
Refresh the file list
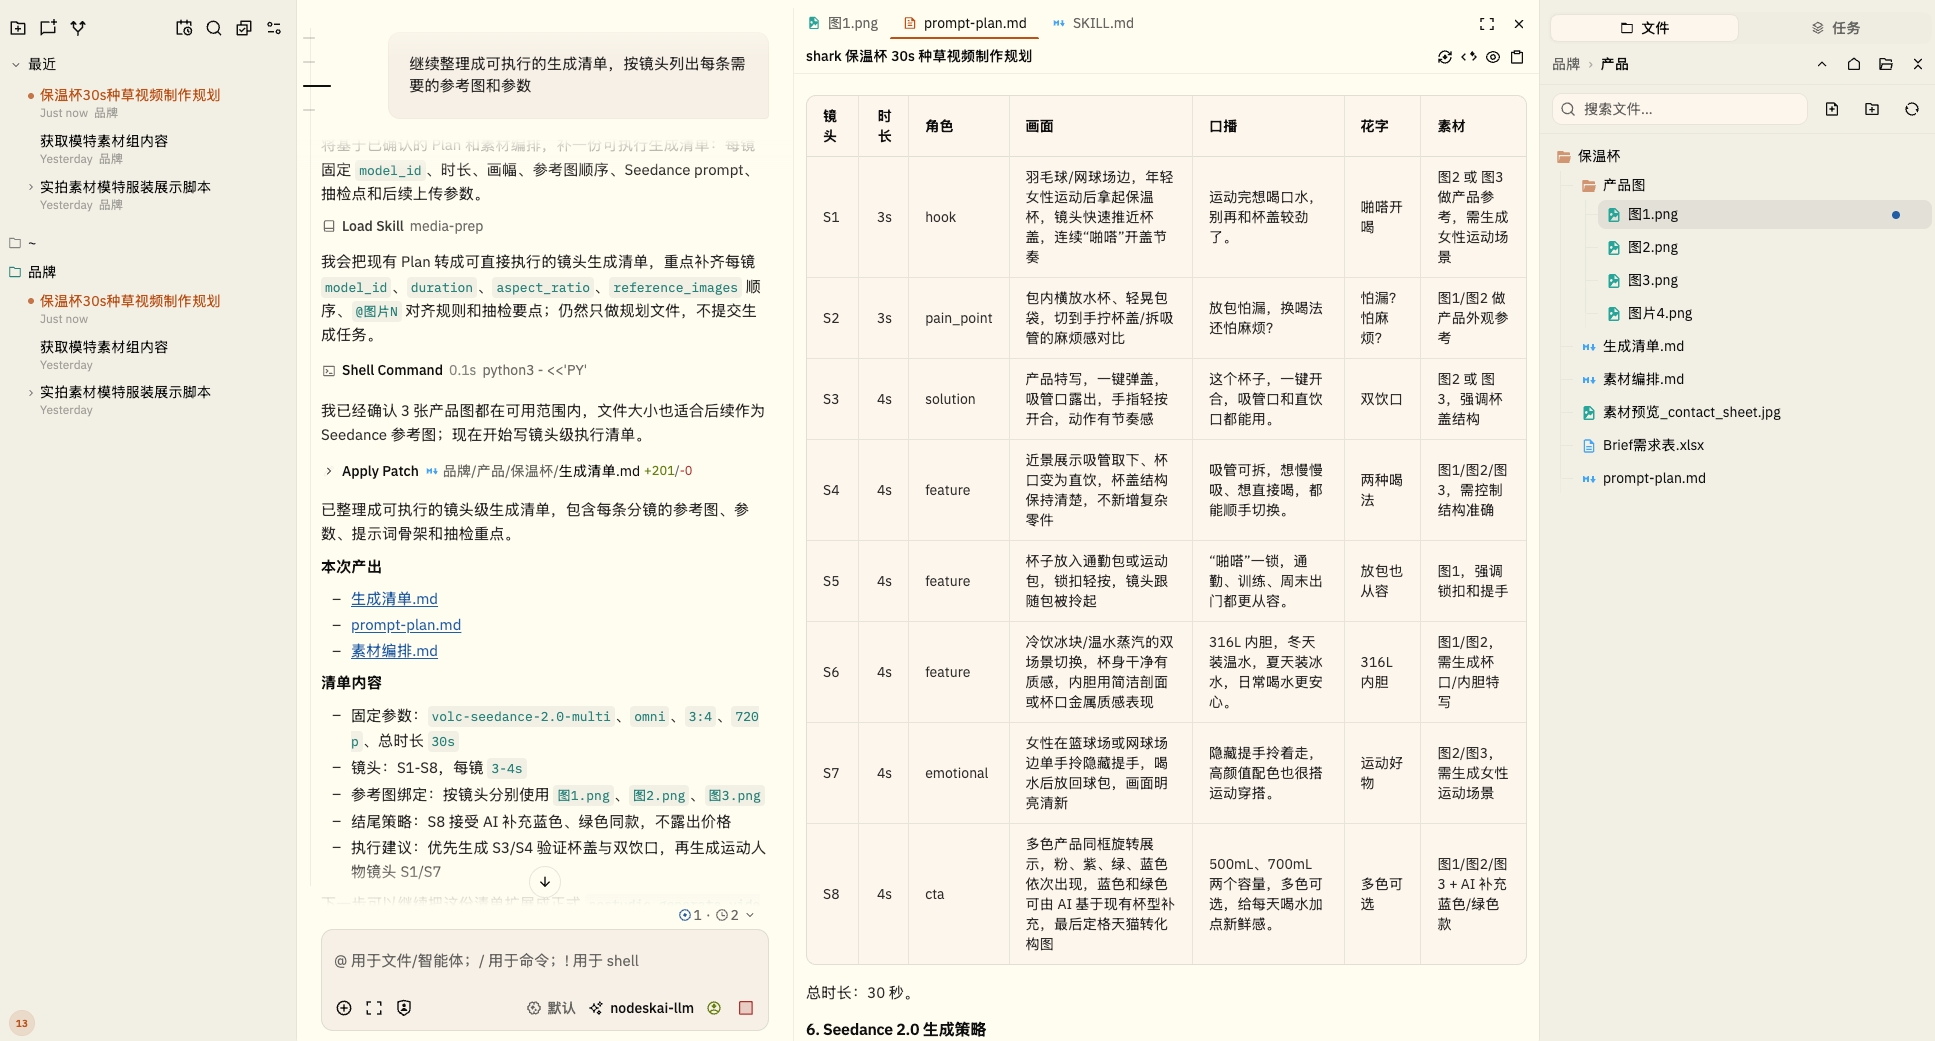(1912, 109)
